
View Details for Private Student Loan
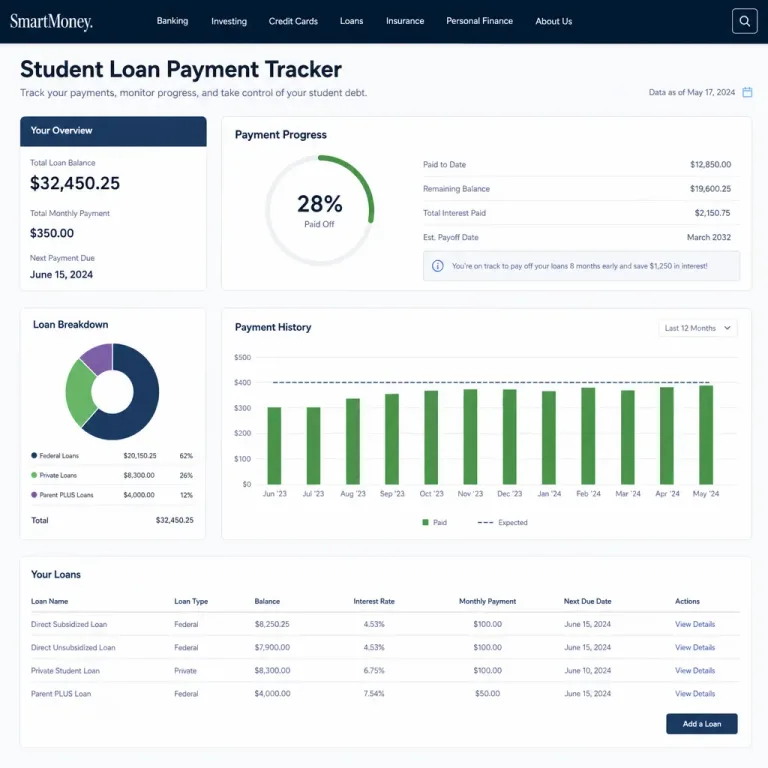click(695, 671)
